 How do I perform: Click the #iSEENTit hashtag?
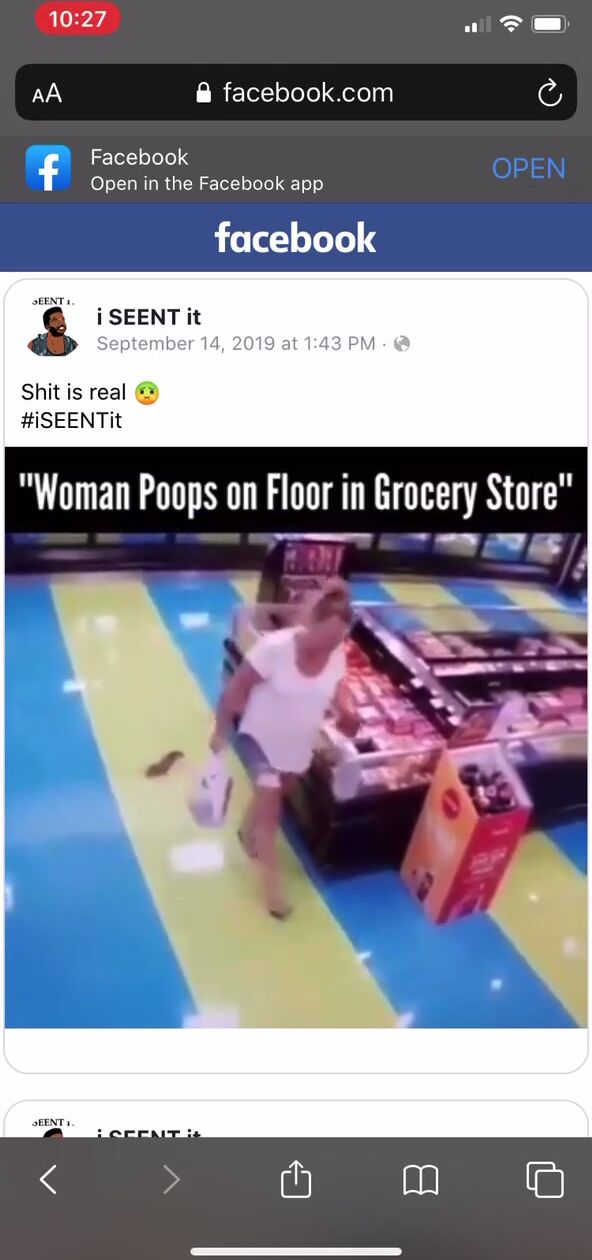click(71, 421)
